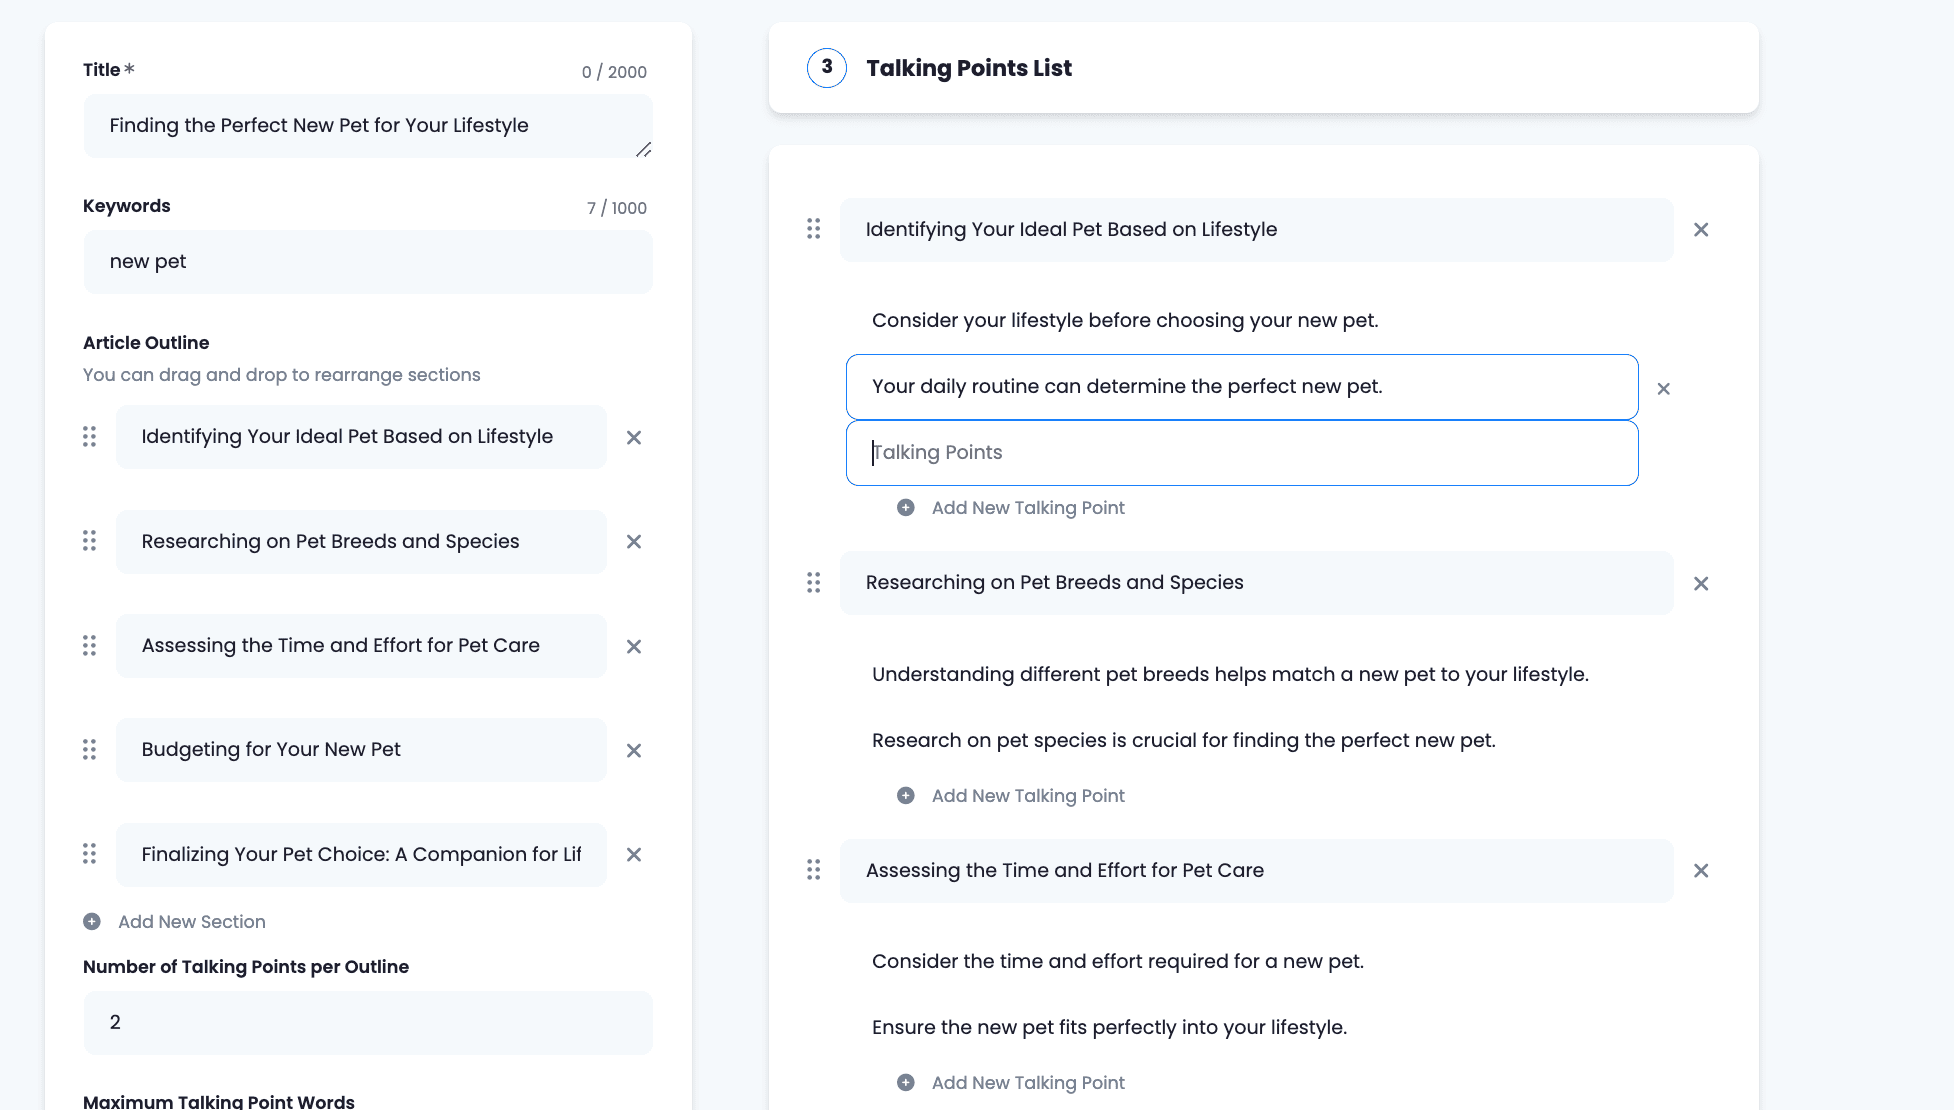Click drag handle for 'Assessing the Time' outline
Viewport: 1954px width, 1110px height.
click(x=90, y=646)
